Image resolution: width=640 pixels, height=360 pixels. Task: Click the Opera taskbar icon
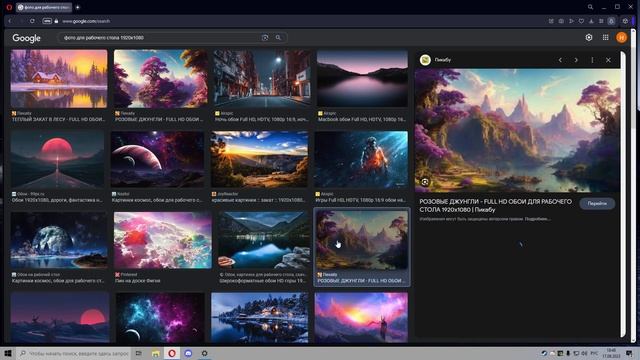tap(172, 353)
